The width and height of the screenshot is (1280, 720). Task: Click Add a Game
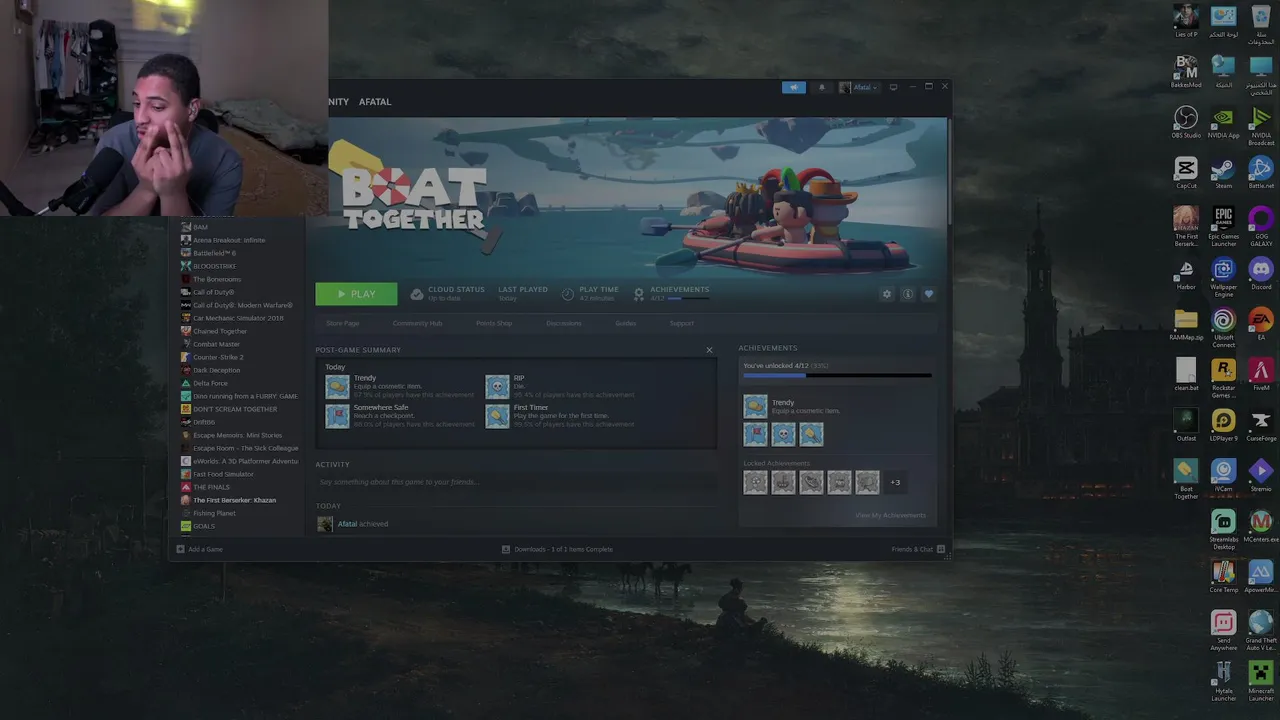pyautogui.click(x=200, y=549)
